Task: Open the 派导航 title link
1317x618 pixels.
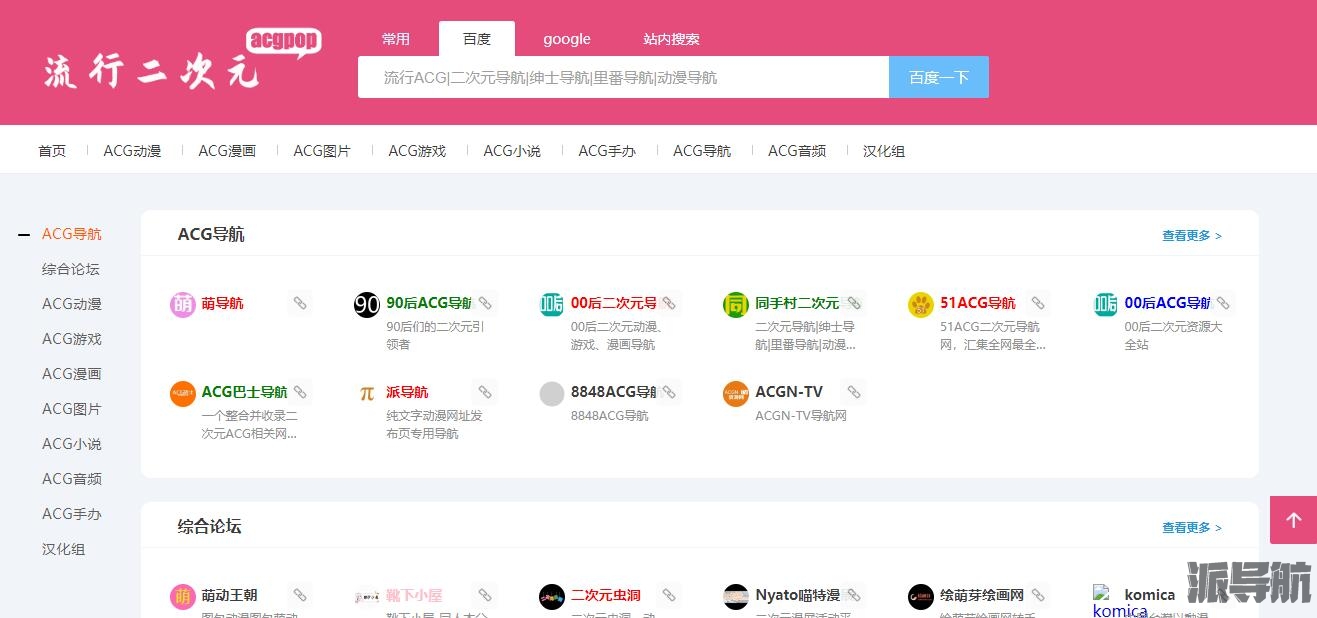Action: click(407, 392)
